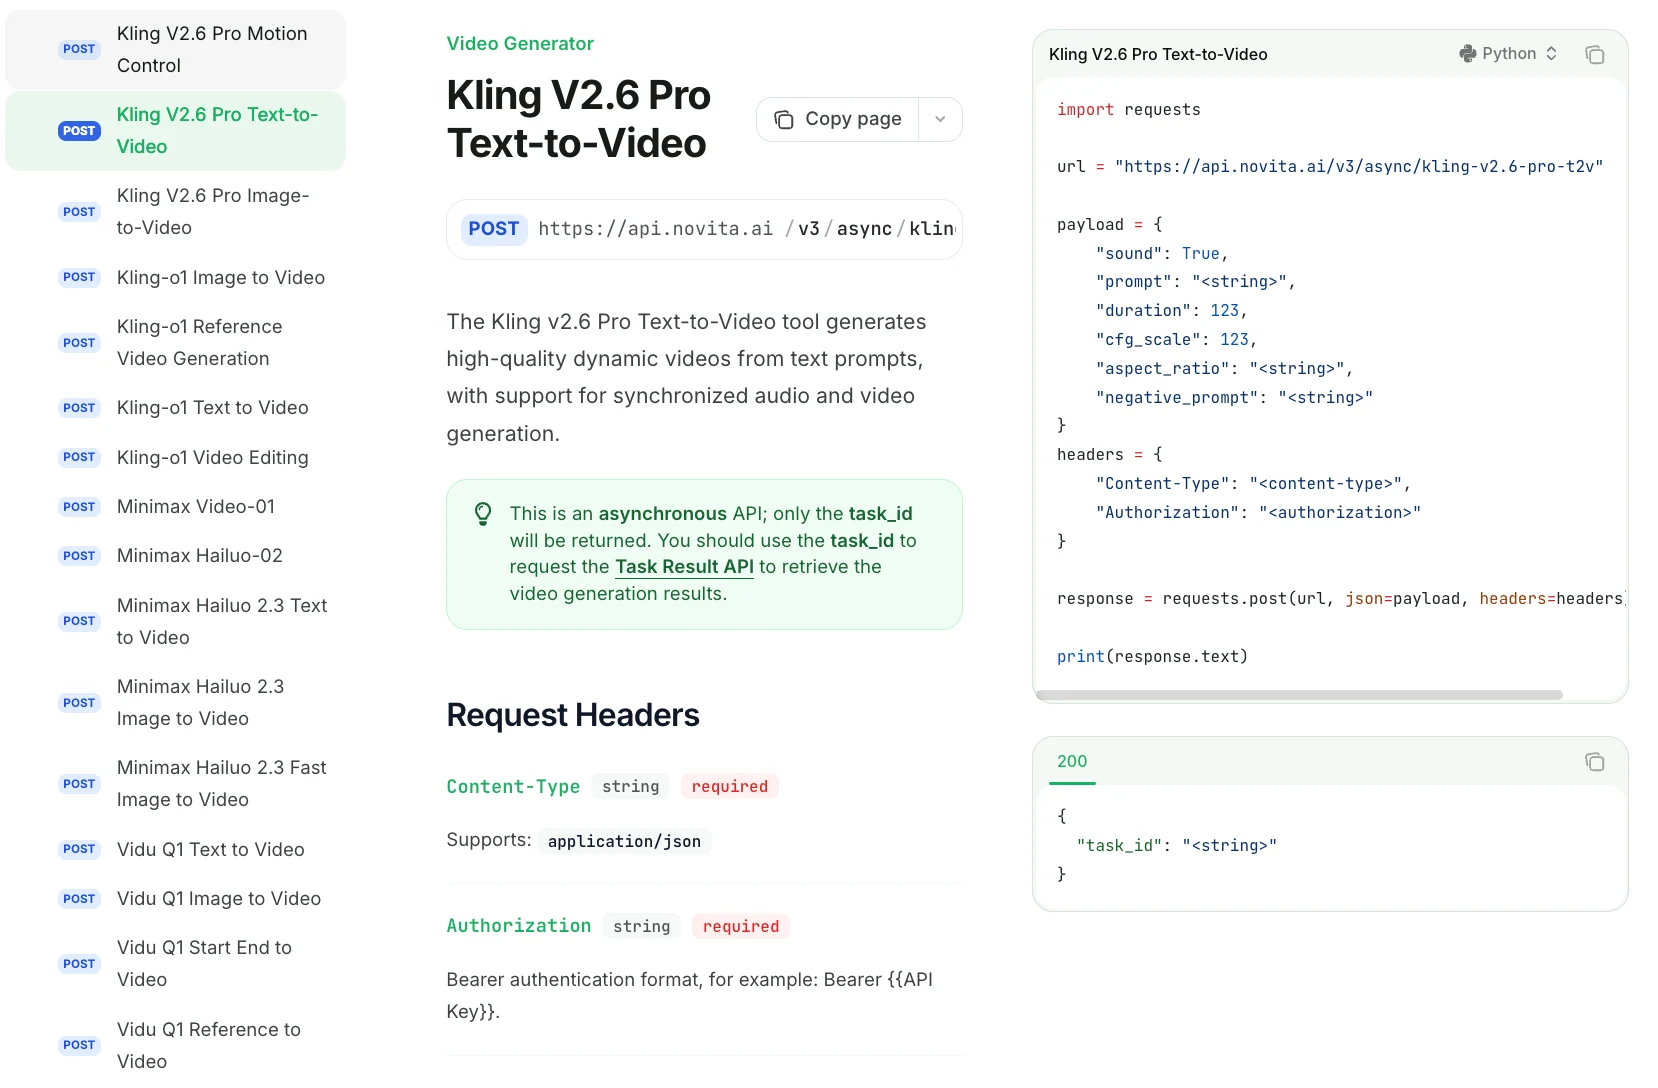Viewport: 1658px width, 1088px height.
Task: Select the 200 response tab
Action: click(1072, 762)
